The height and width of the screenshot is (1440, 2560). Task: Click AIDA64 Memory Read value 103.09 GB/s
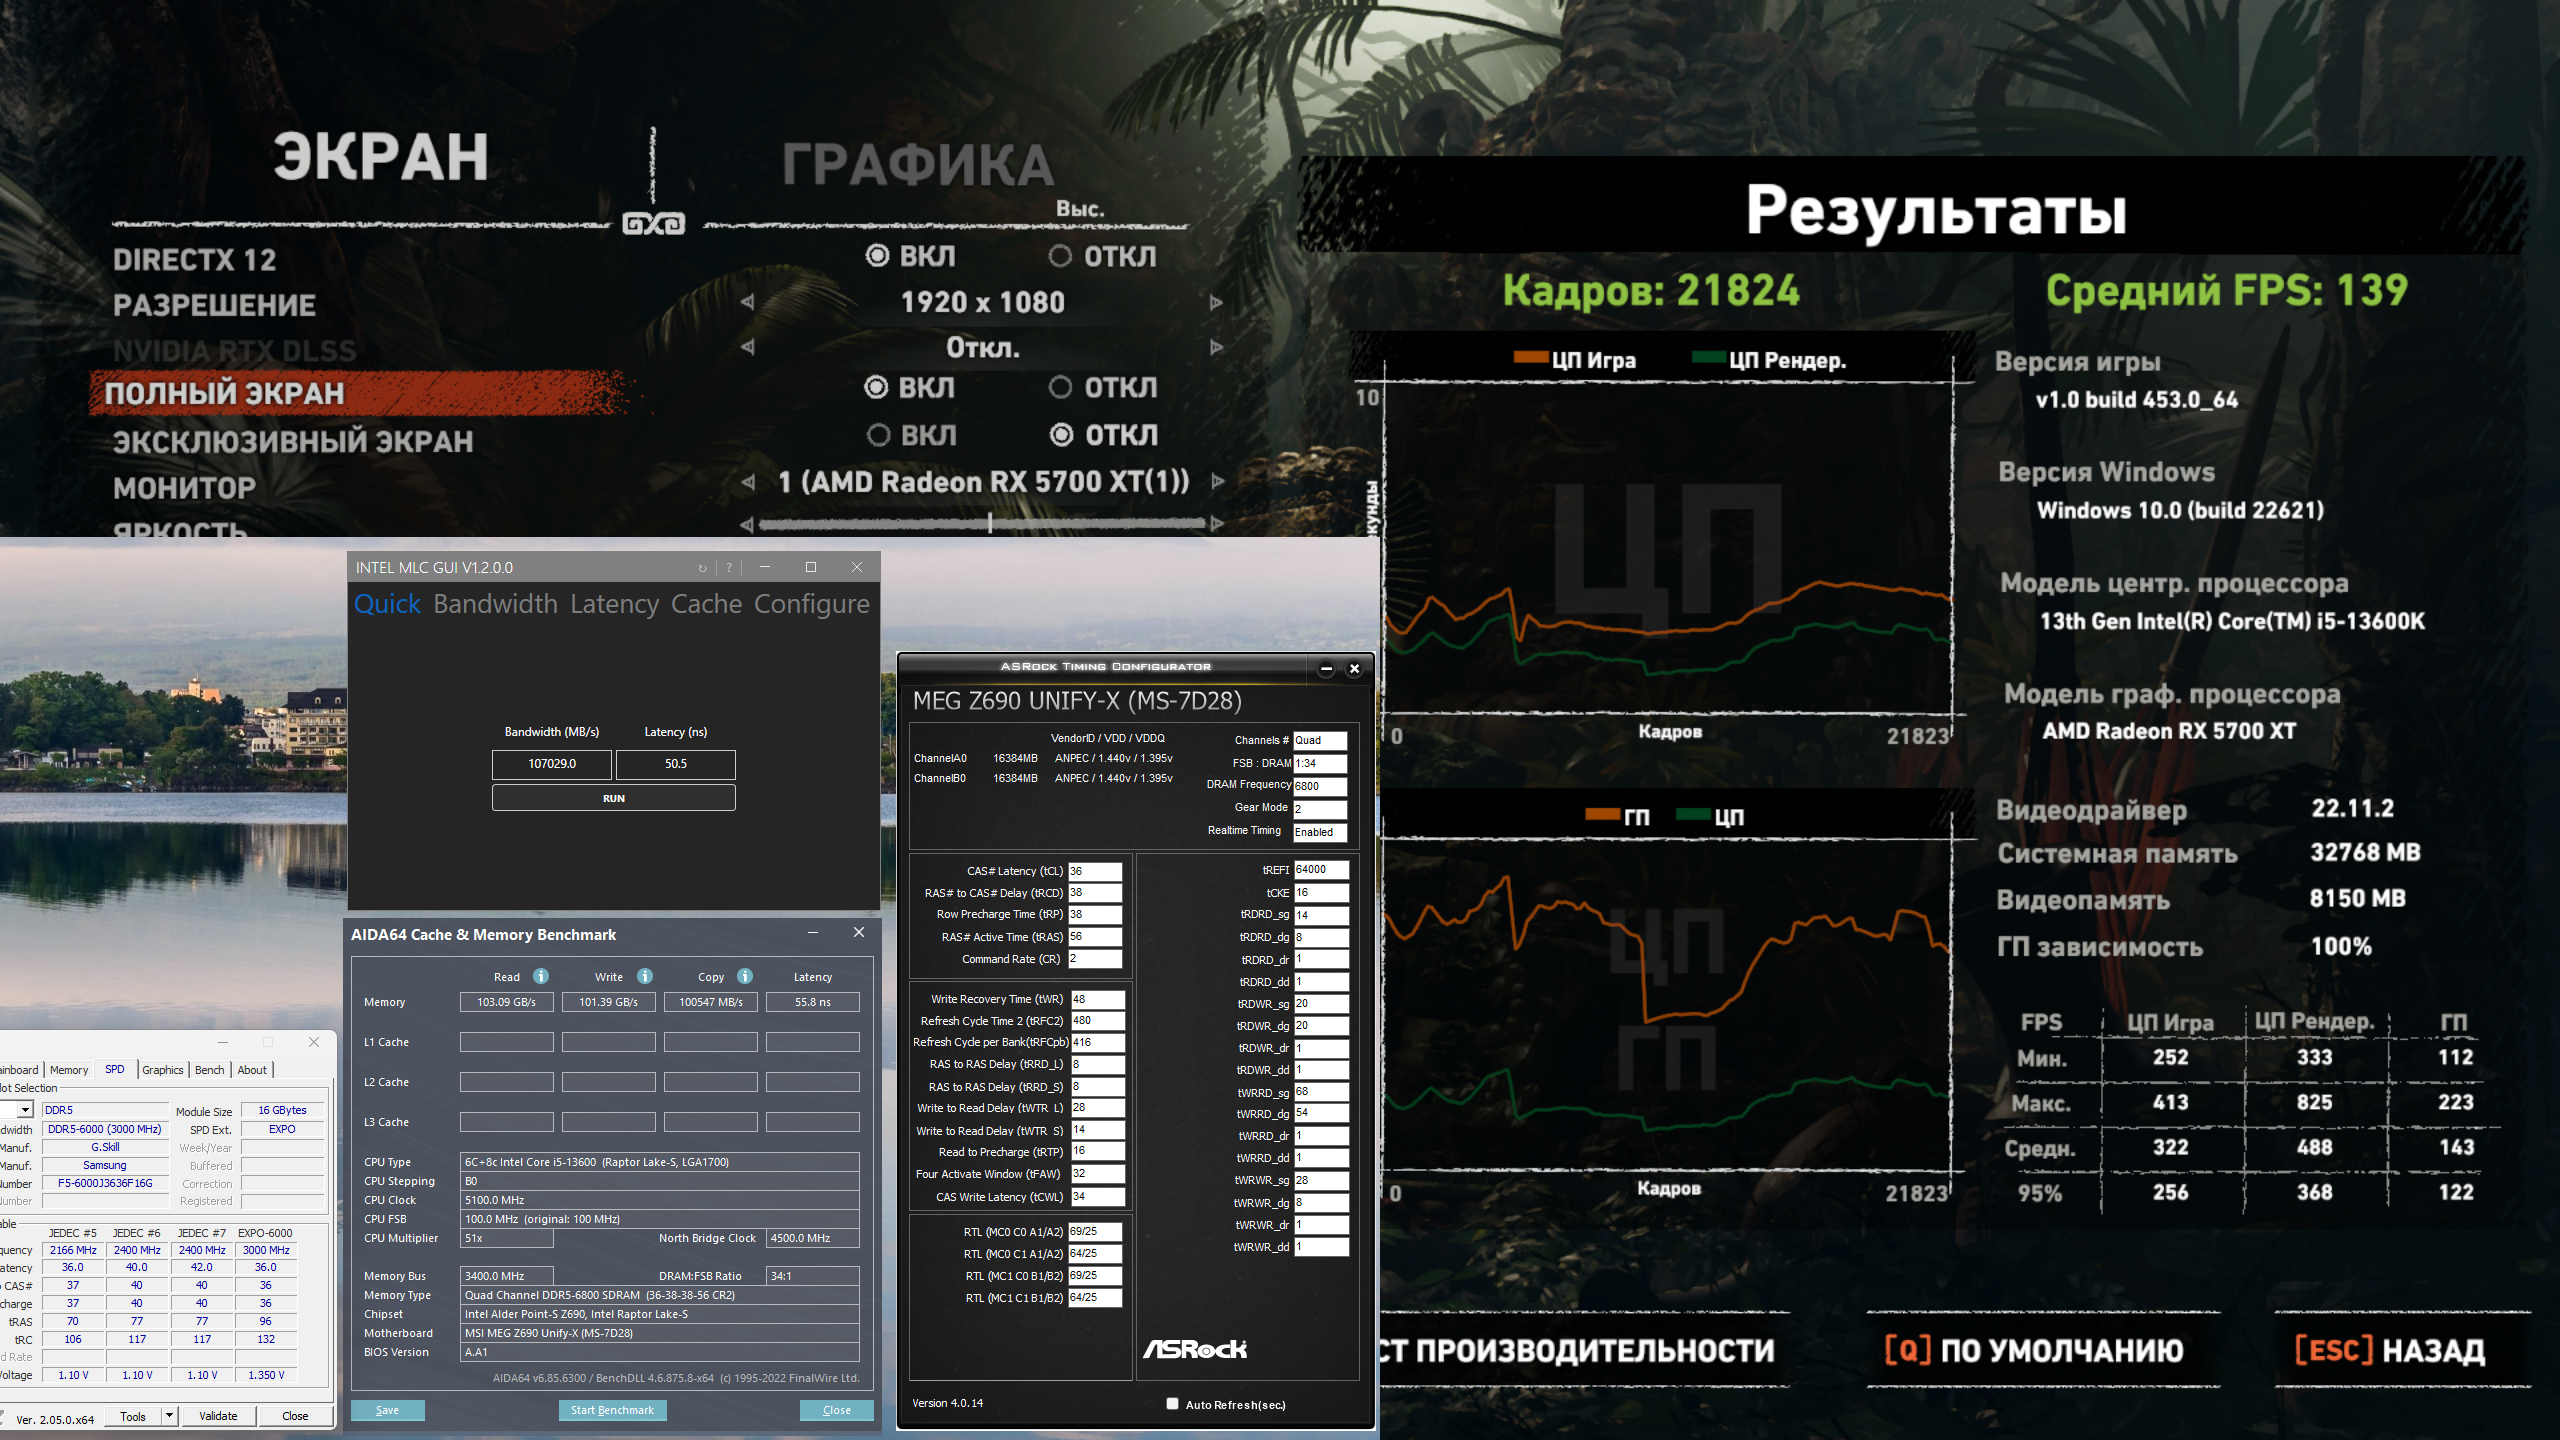pos(506,1002)
